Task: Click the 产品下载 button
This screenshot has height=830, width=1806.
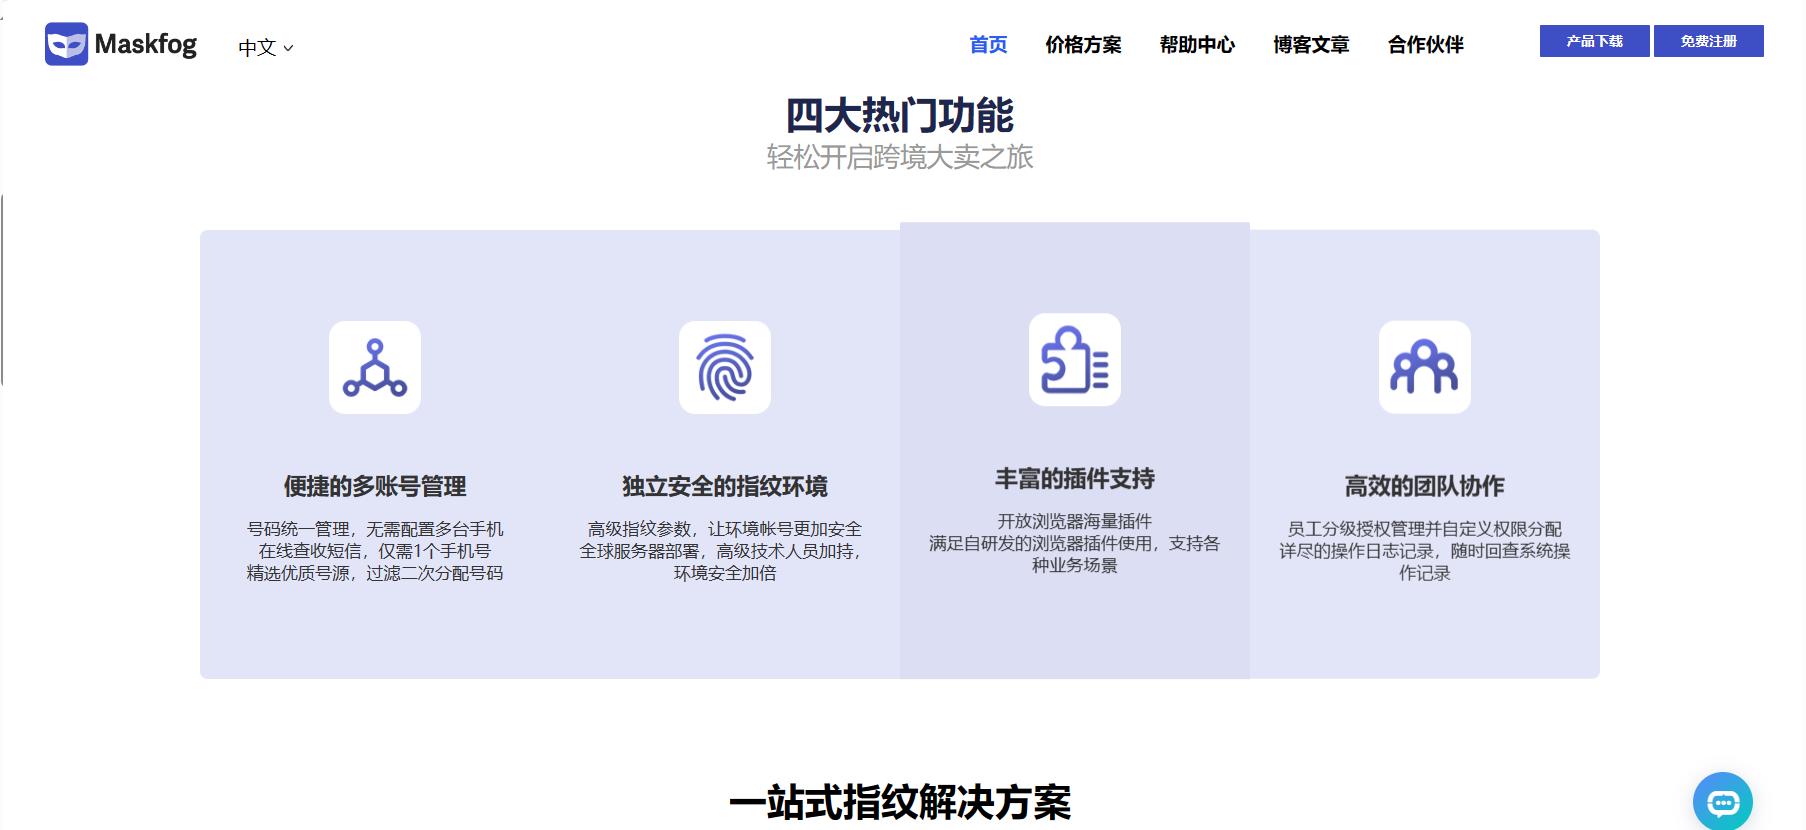Action: [1594, 41]
